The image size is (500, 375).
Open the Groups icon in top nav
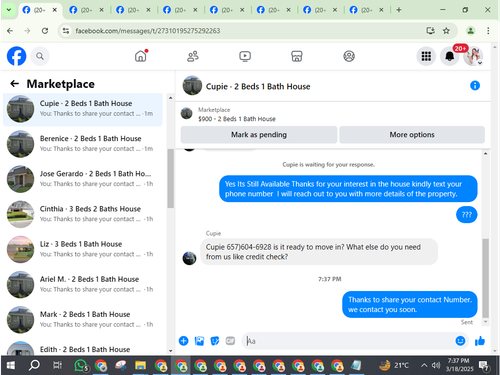349,56
